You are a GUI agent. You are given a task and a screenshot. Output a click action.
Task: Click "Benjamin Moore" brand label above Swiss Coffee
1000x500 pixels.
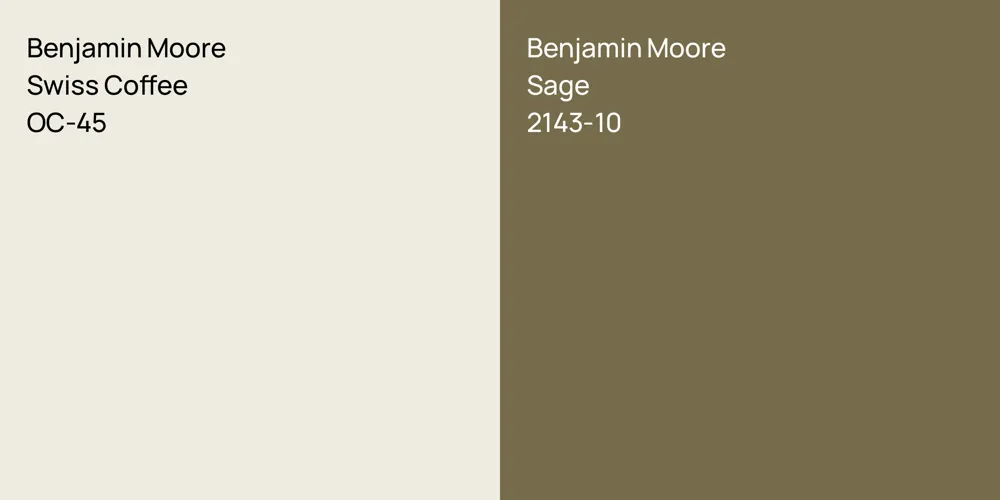126,48
